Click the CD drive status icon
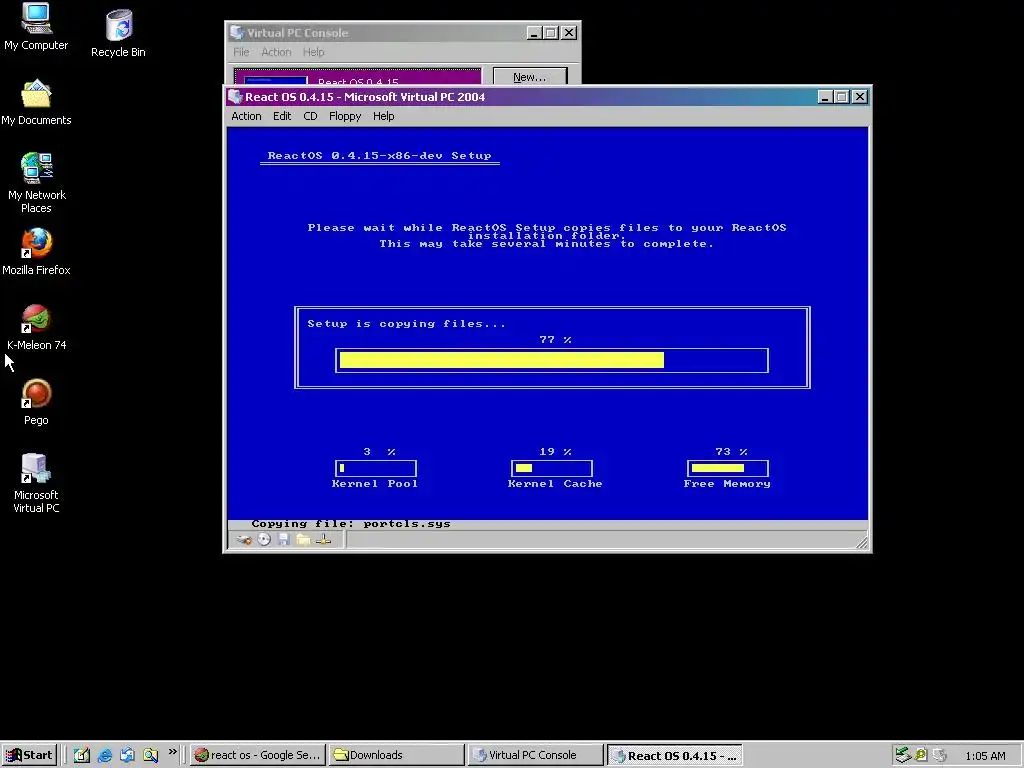 coord(264,539)
